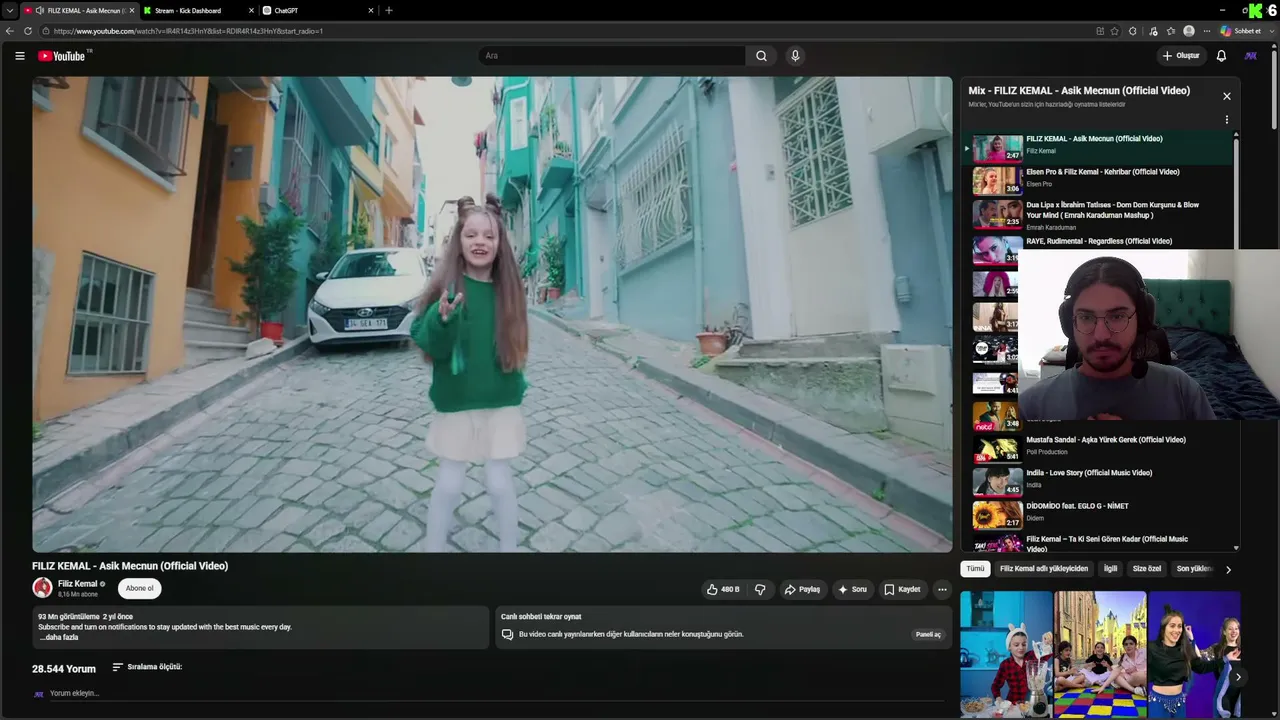Open the browser favorites list

point(1171,31)
